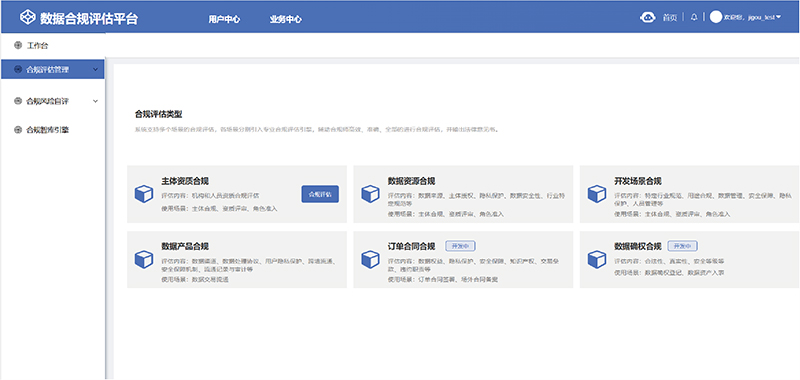Viewport: 800px width, 380px height.
Task: Select 合规评估管理 sidebar item
Action: coord(52,69)
